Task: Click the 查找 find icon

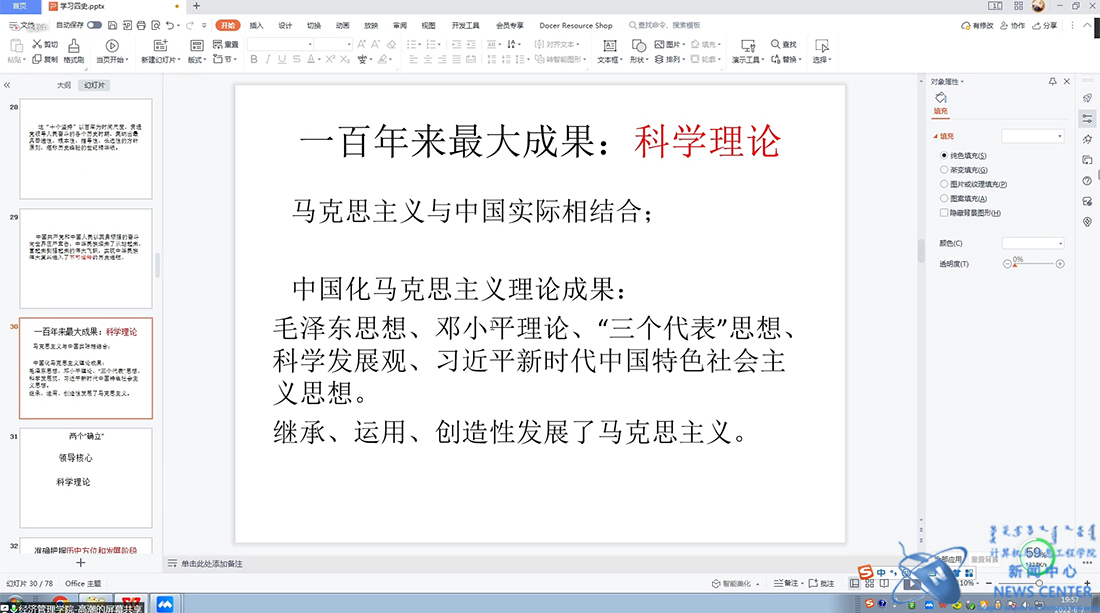Action: tap(776, 44)
